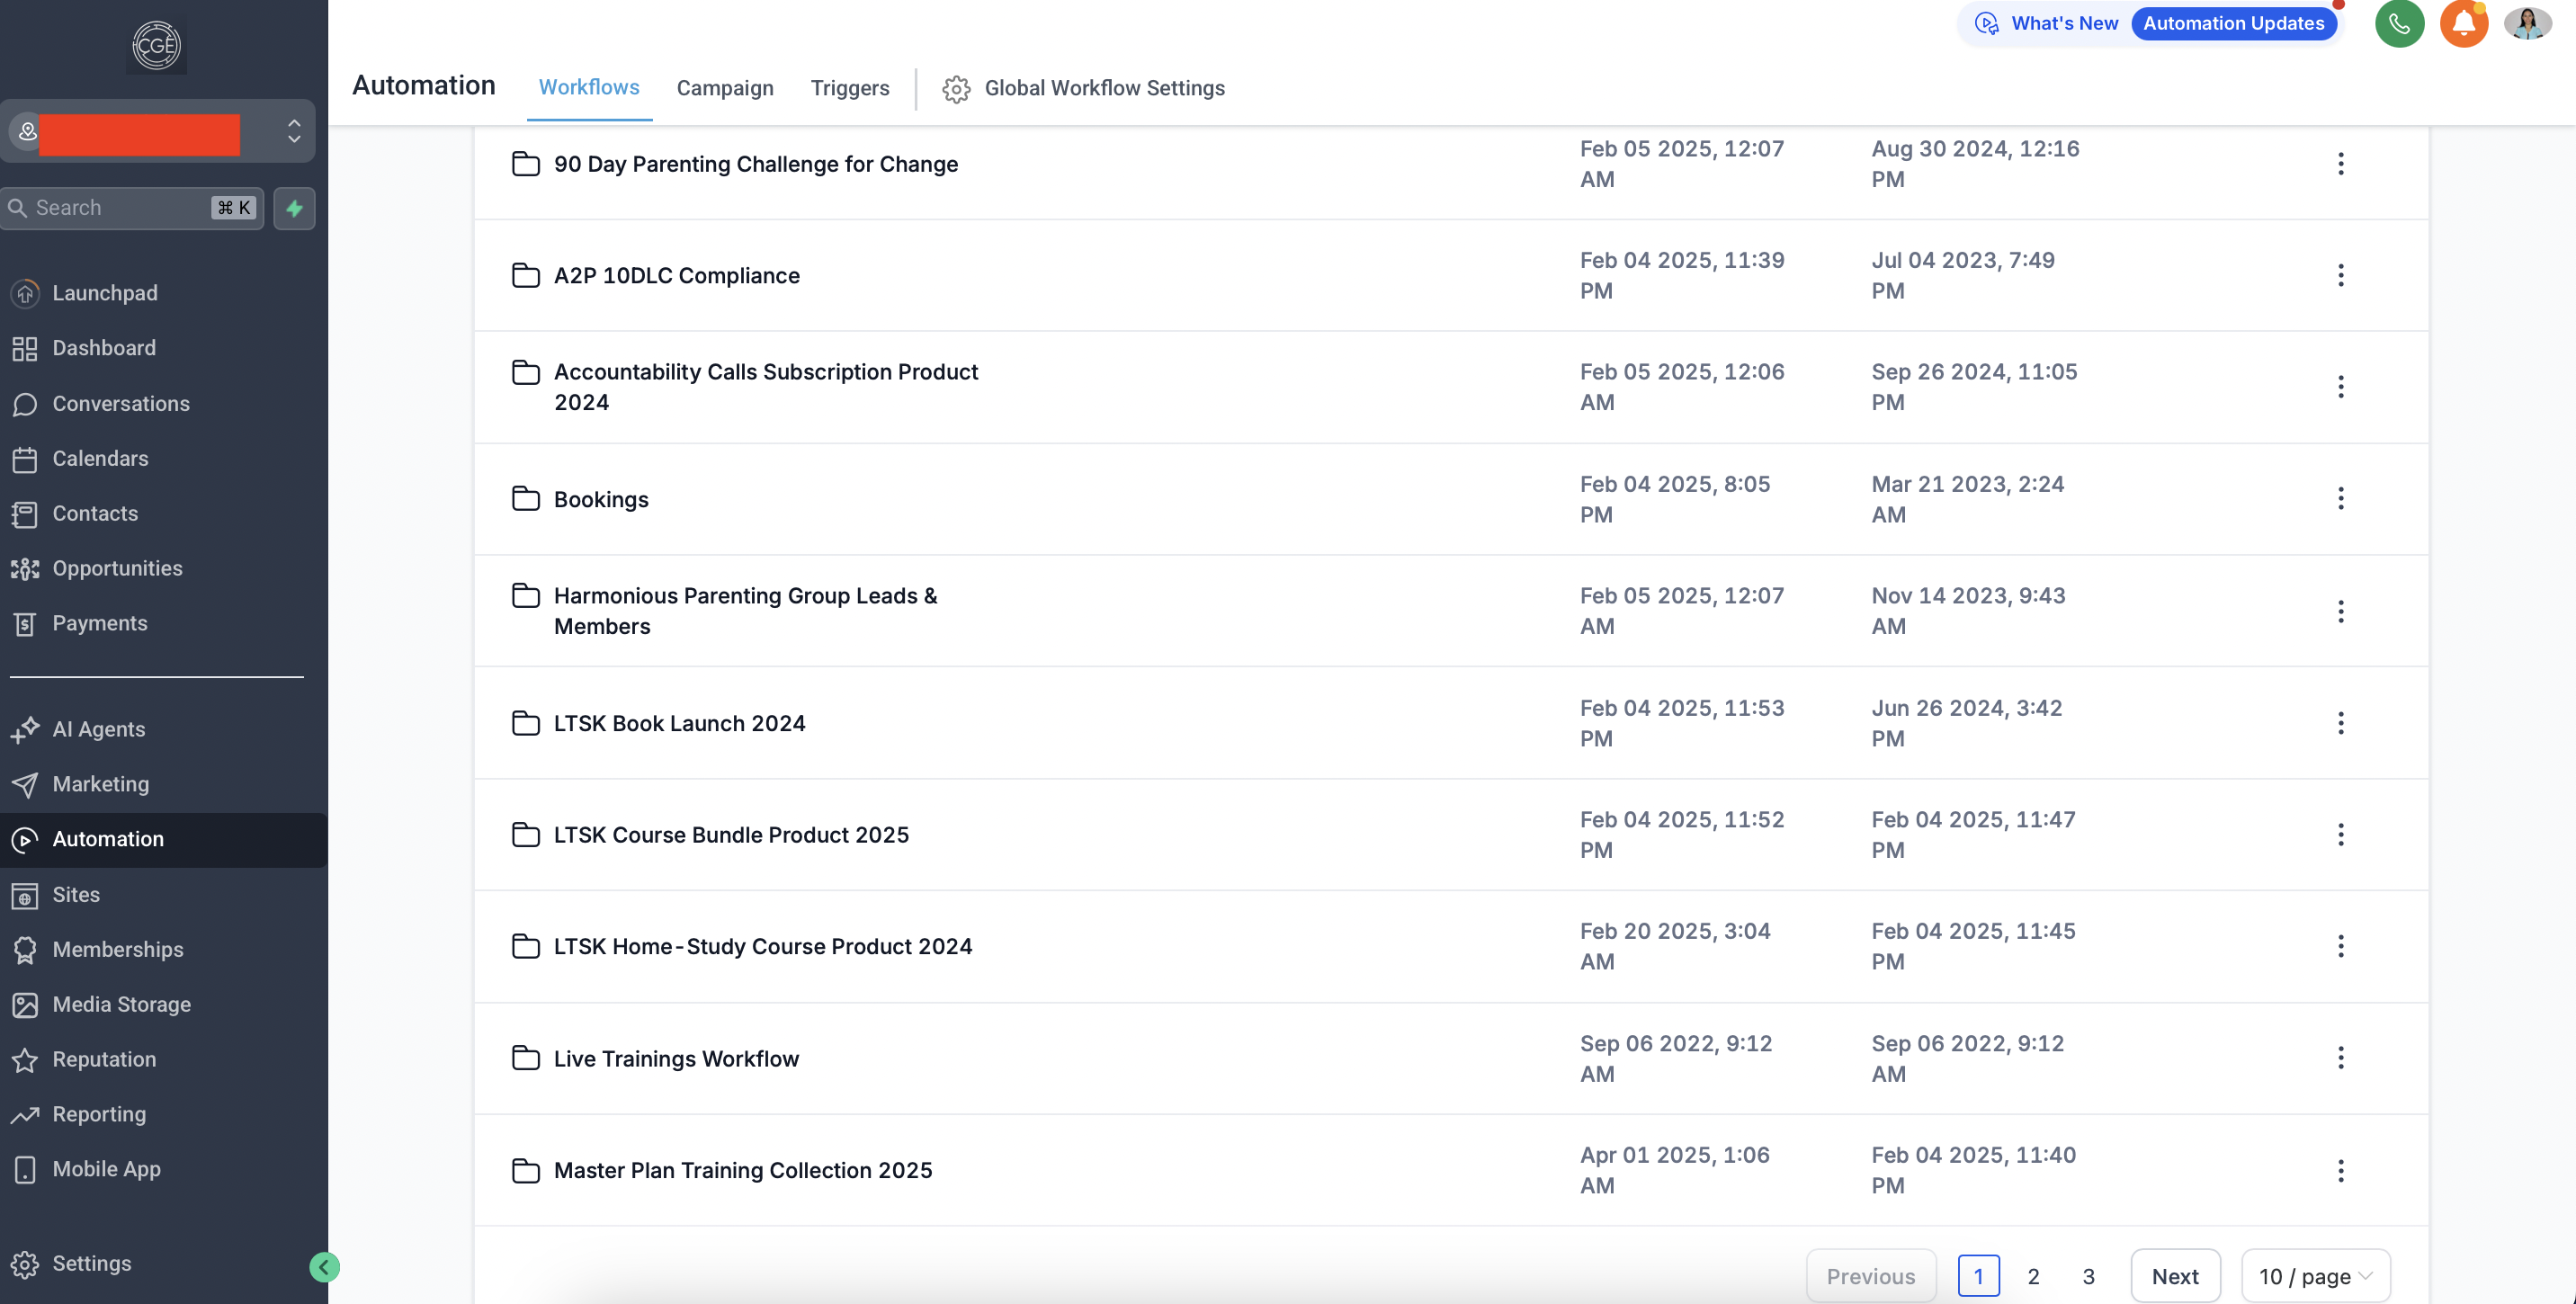Go to page 2
The image size is (2576, 1304).
click(2033, 1276)
